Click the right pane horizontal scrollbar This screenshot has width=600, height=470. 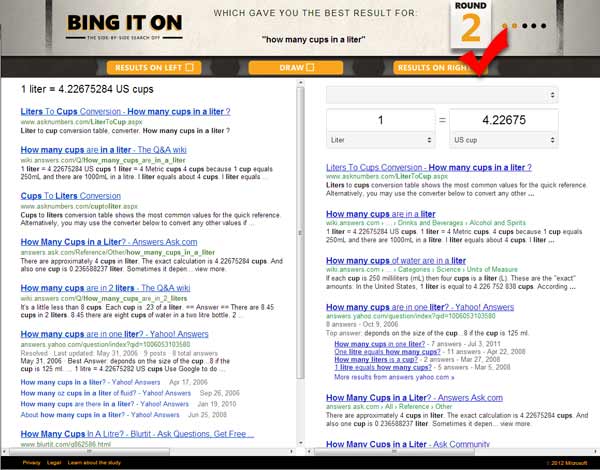coord(394,452)
